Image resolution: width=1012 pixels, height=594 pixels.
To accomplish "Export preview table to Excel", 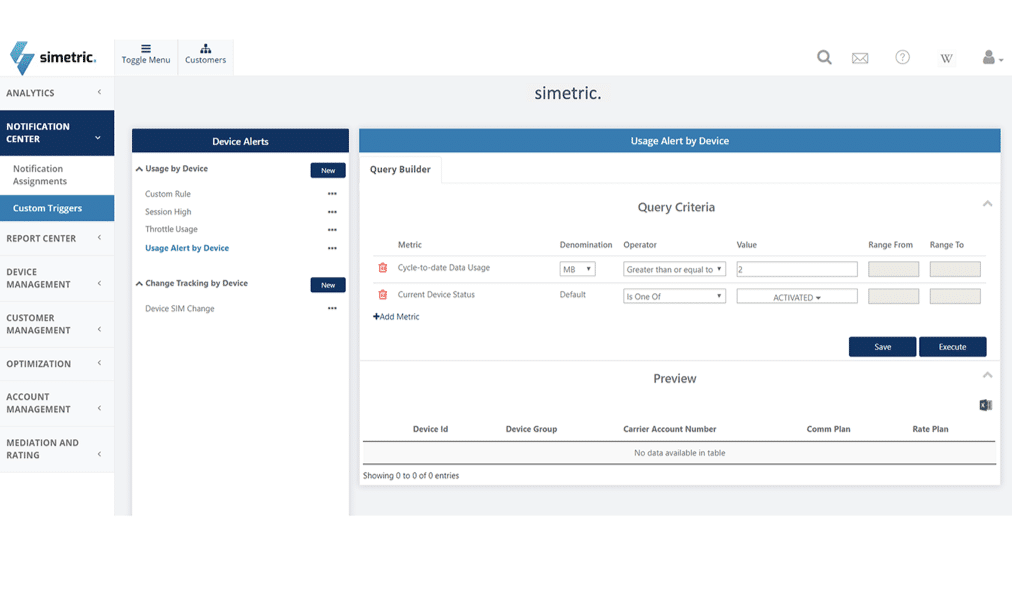I will click(985, 405).
